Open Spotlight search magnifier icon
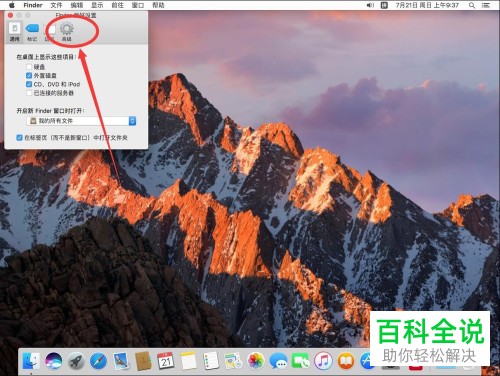This screenshot has width=500, height=376. coord(472,5)
